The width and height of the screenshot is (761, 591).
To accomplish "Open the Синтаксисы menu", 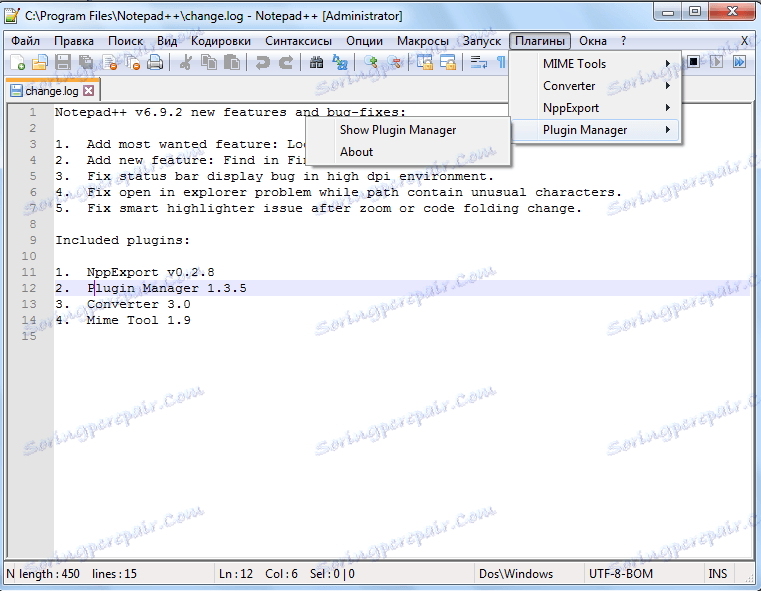I will click(x=298, y=41).
